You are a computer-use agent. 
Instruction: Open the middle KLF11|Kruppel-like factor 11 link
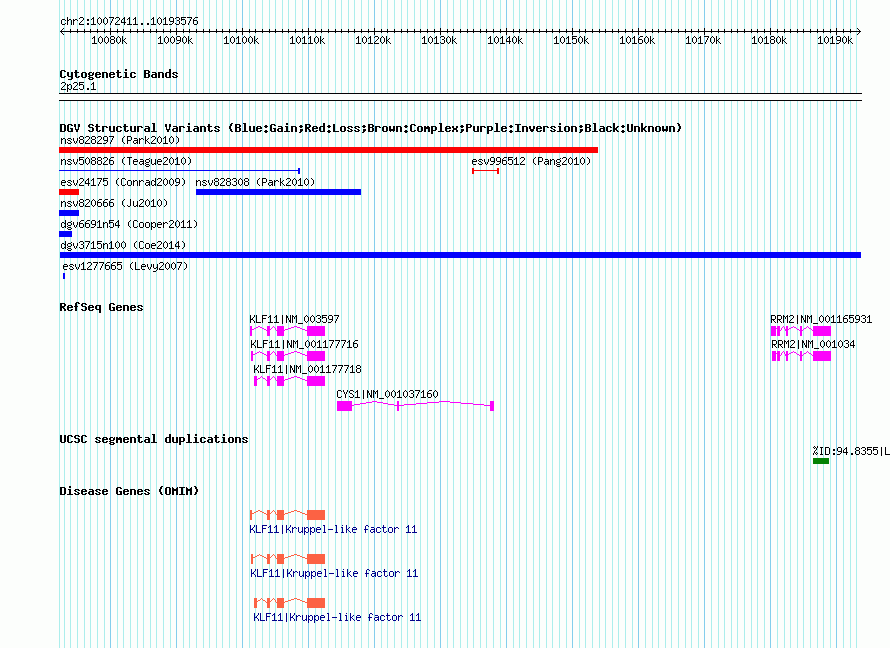click(334, 574)
